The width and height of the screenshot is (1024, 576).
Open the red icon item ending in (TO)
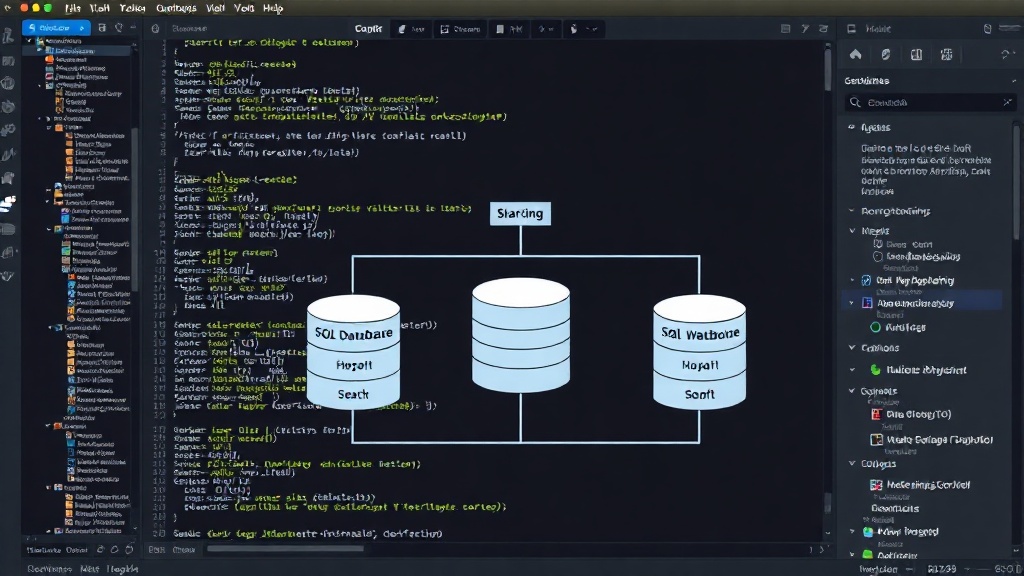pos(912,414)
